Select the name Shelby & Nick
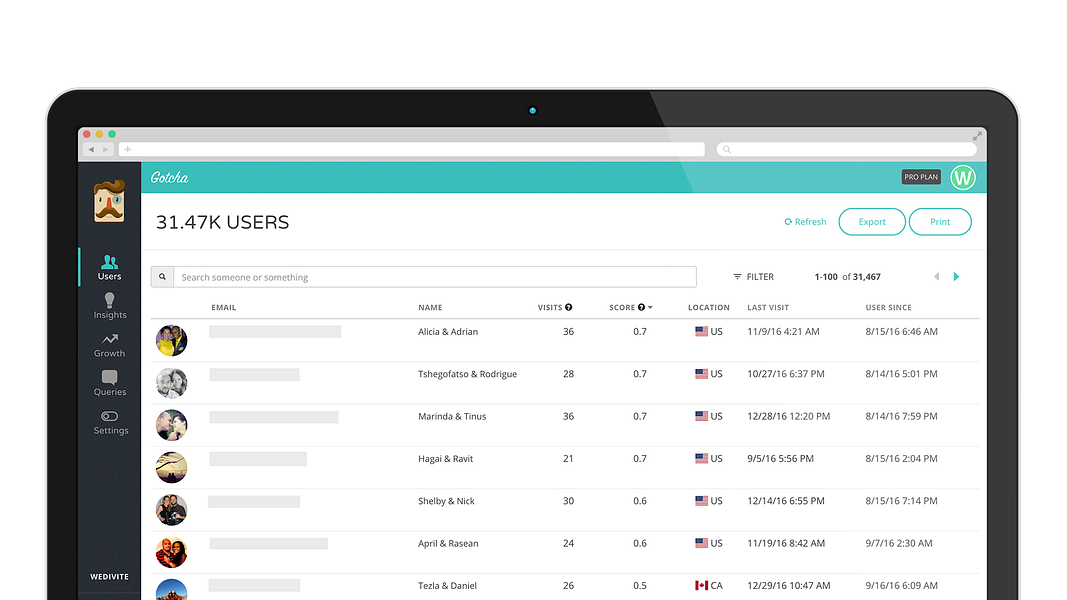This screenshot has width=1067, height=600. (x=446, y=501)
